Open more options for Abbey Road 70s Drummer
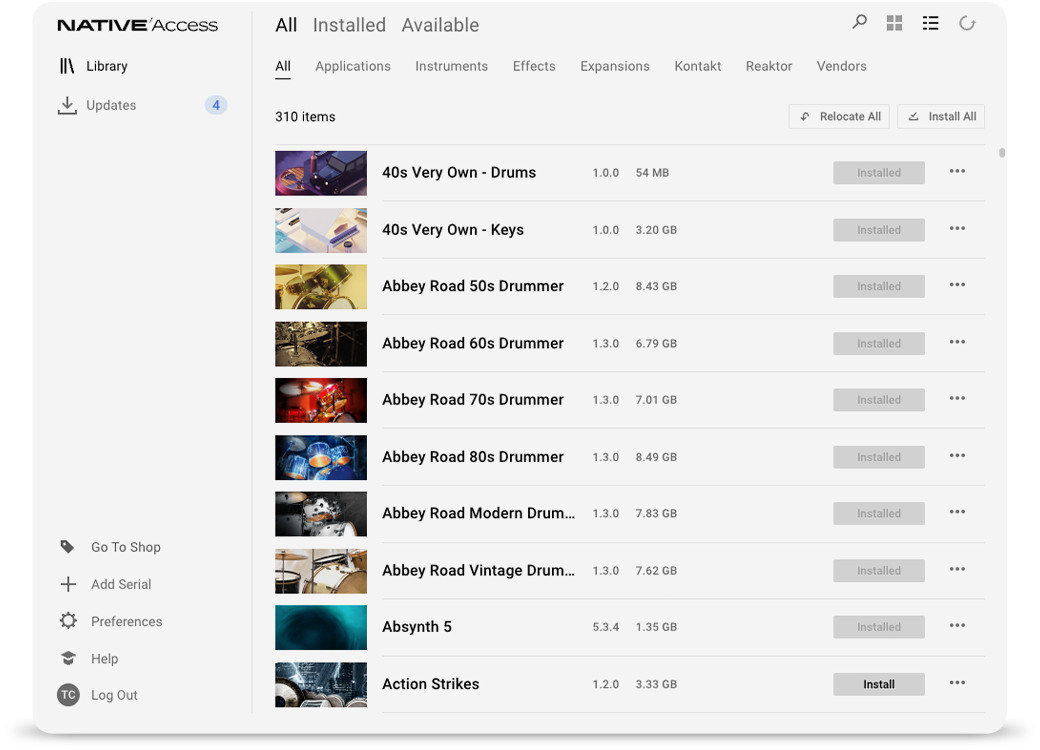The width and height of the screenshot is (1040, 750). [957, 398]
